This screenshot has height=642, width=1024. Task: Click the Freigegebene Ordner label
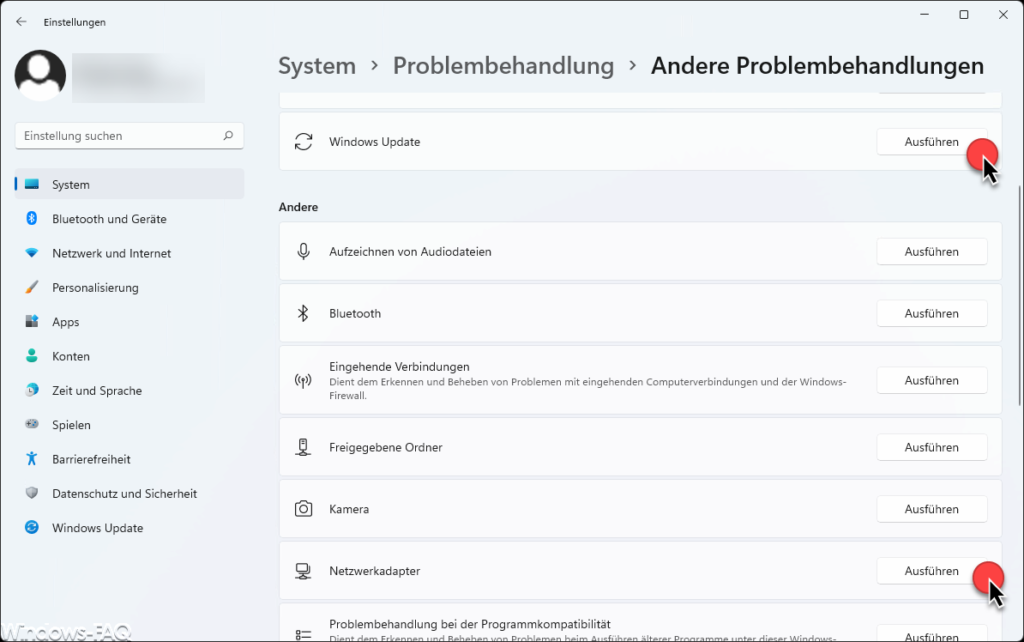(385, 447)
